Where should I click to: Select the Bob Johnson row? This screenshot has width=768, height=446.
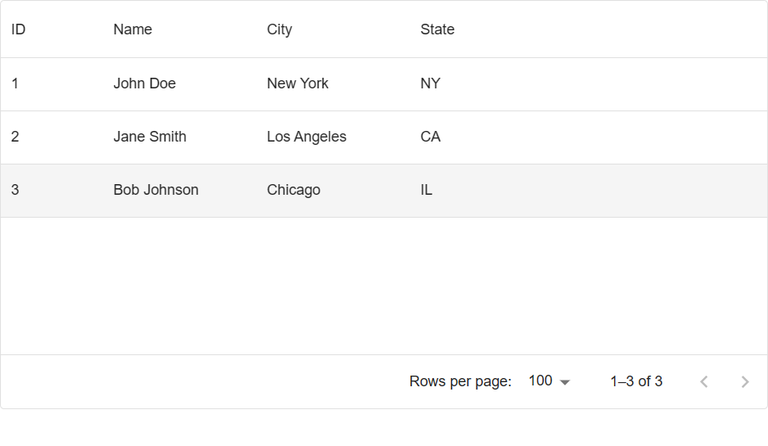[x=155, y=190]
